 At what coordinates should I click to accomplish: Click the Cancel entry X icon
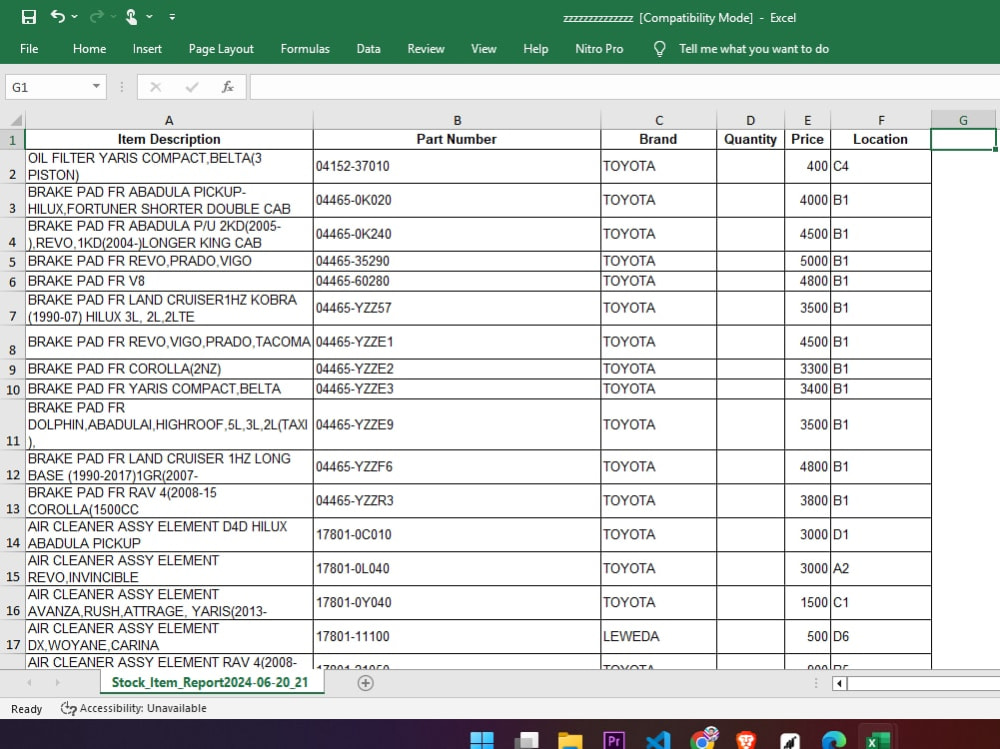click(156, 87)
